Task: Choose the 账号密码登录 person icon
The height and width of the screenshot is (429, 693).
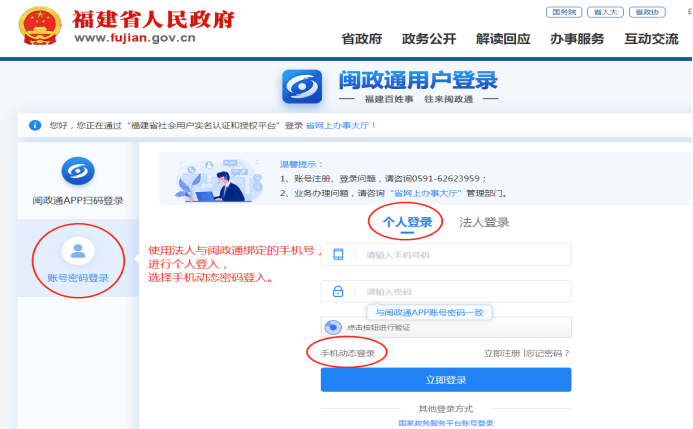Action: pos(77,249)
